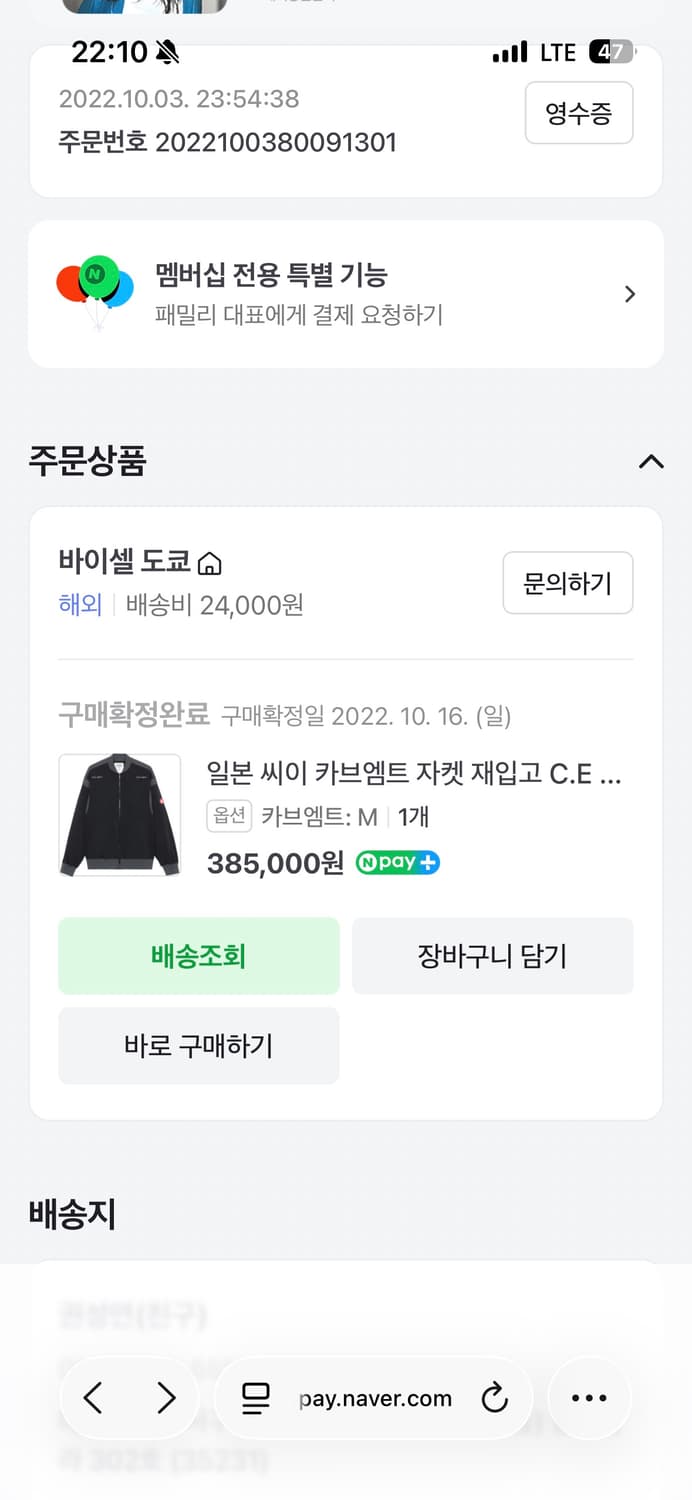Expand the 멤버십 전용 특별 기능 panel

[630, 293]
